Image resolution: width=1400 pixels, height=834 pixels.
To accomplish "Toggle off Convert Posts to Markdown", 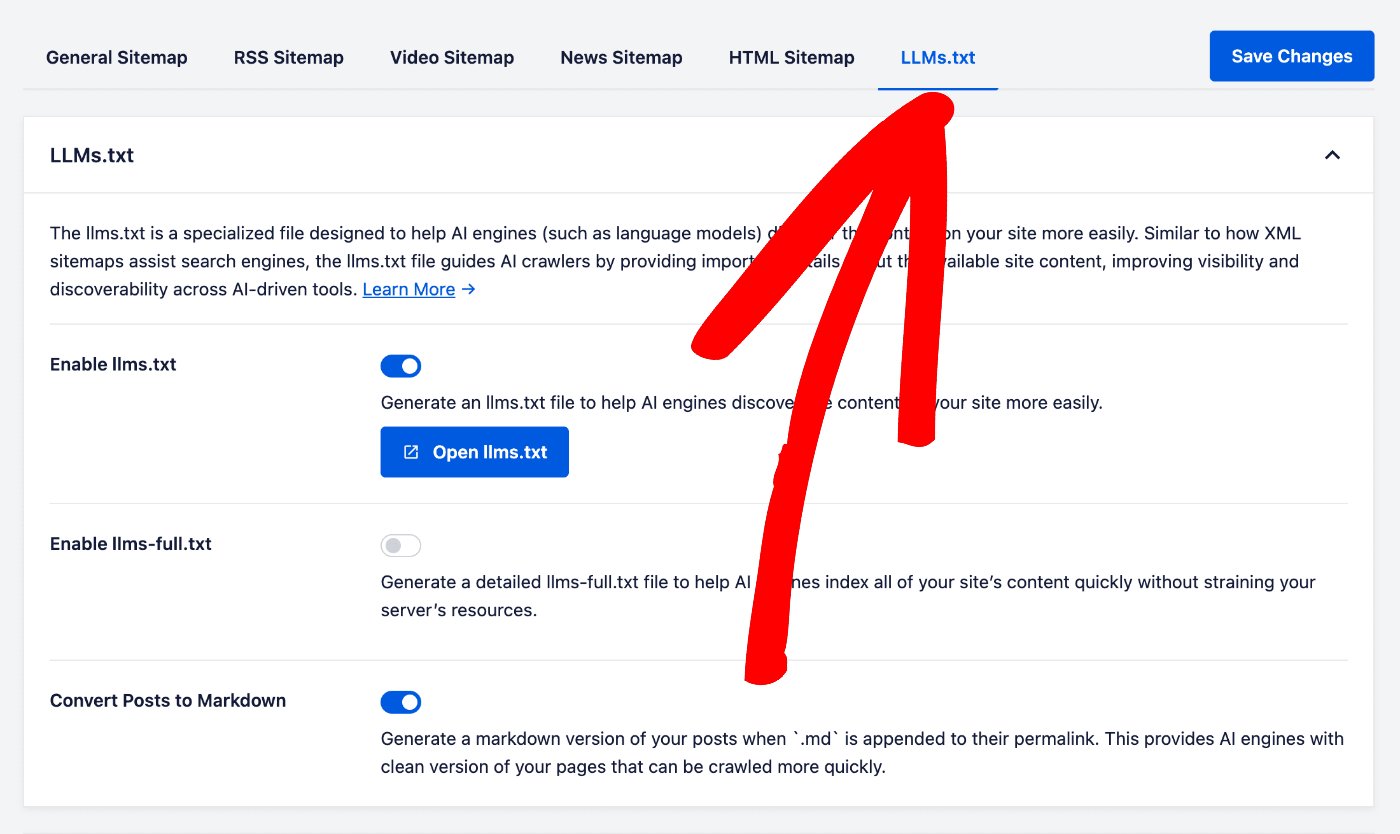I will (400, 702).
